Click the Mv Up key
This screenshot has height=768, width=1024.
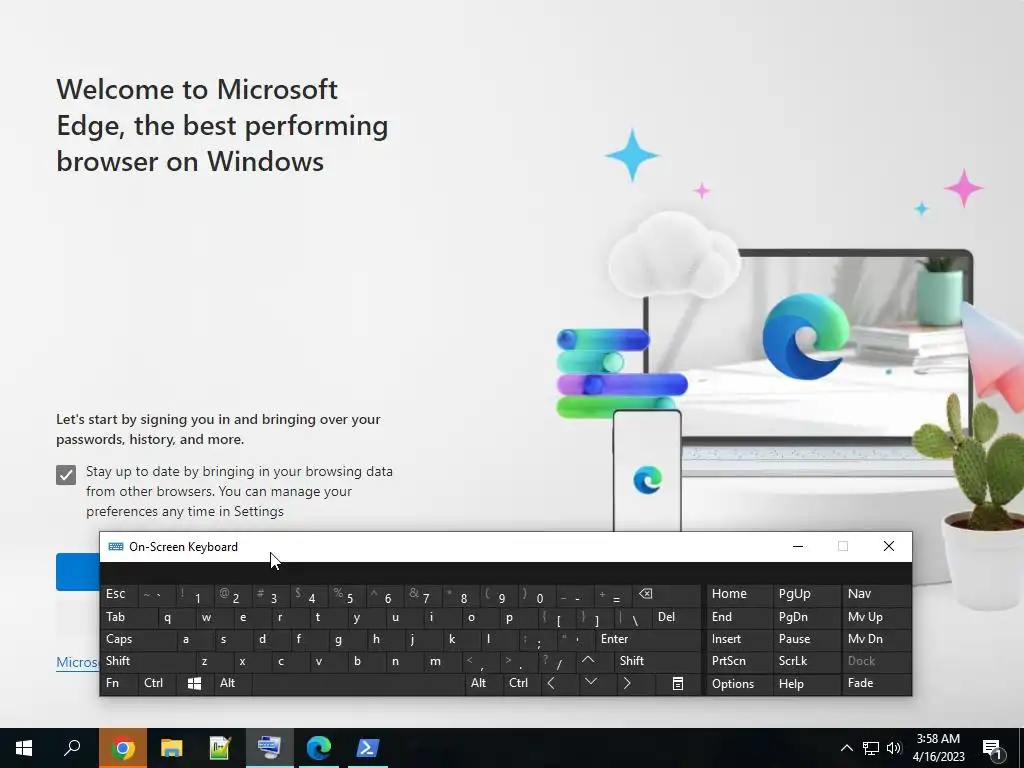tap(876, 616)
